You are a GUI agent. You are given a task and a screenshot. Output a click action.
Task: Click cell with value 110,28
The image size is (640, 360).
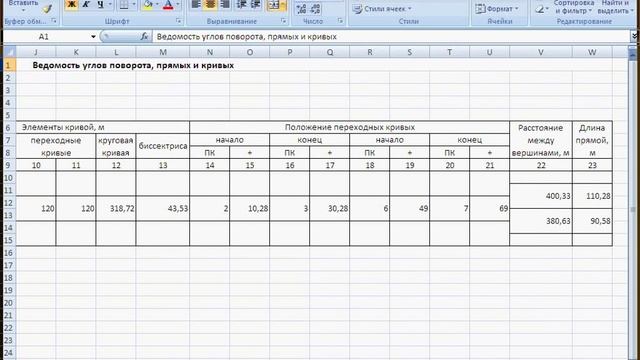592,196
